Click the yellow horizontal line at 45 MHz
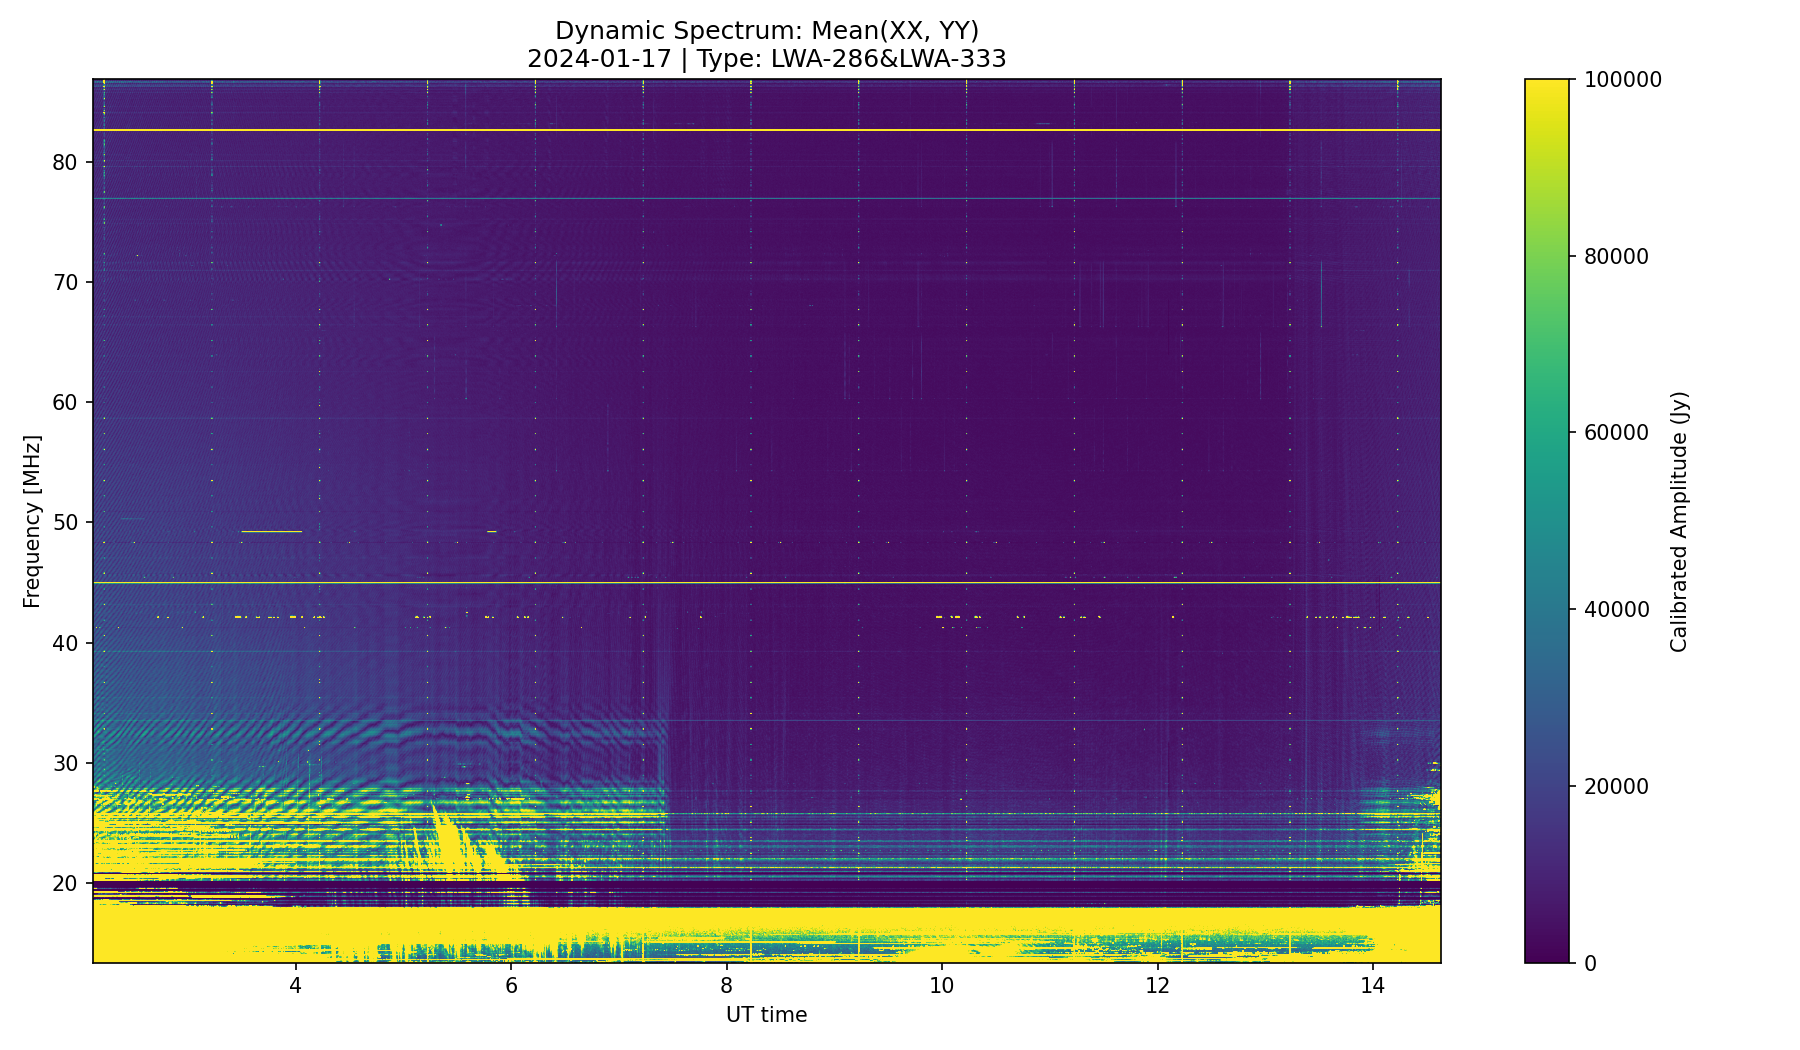Screen dimensions: 1800x1050 click(x=766, y=582)
